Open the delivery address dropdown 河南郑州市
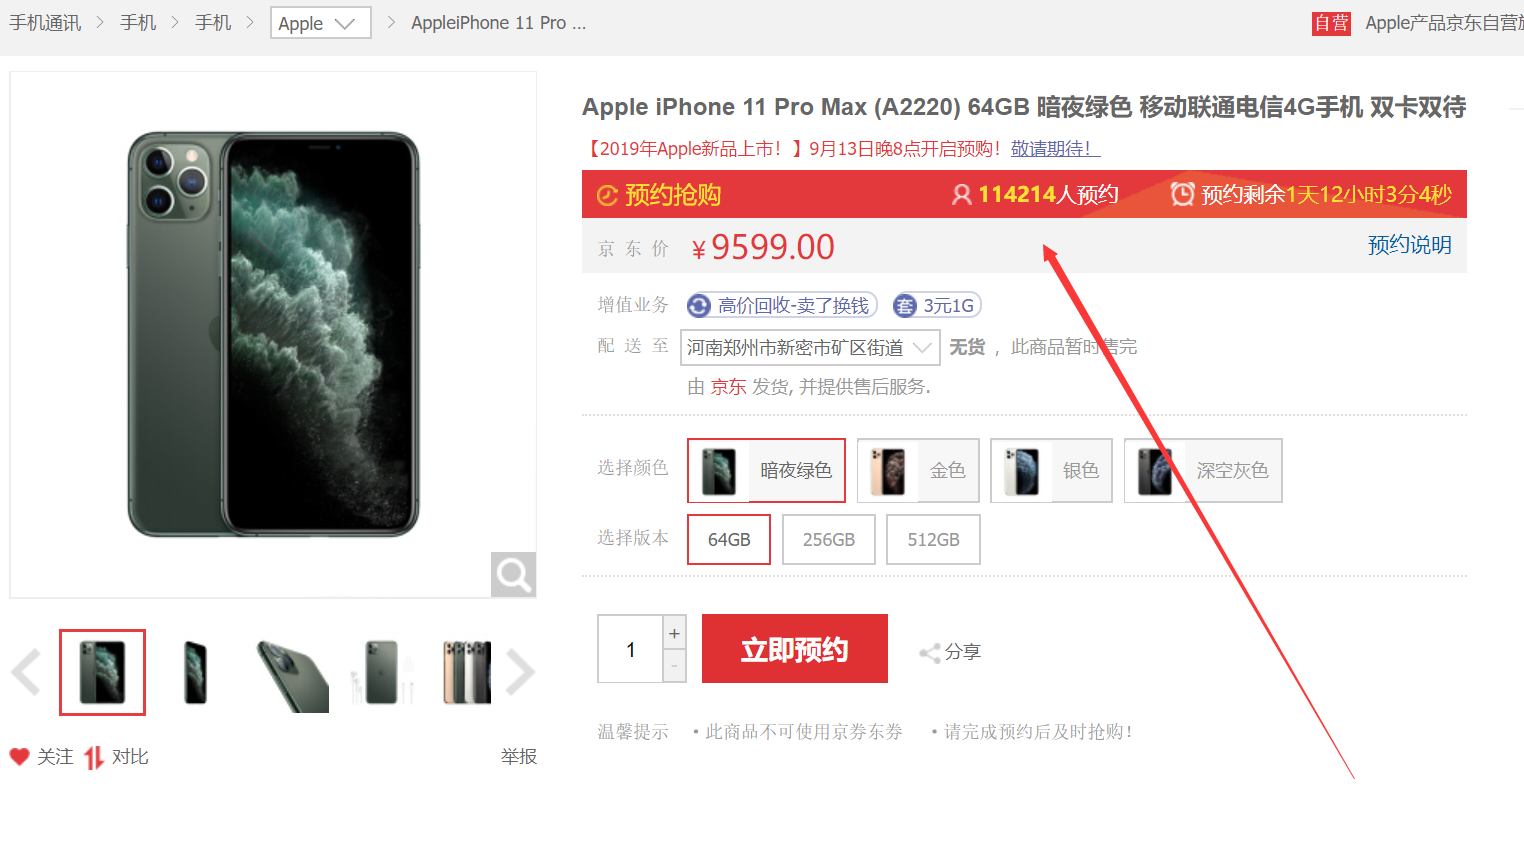This screenshot has width=1524, height=855. coord(810,347)
